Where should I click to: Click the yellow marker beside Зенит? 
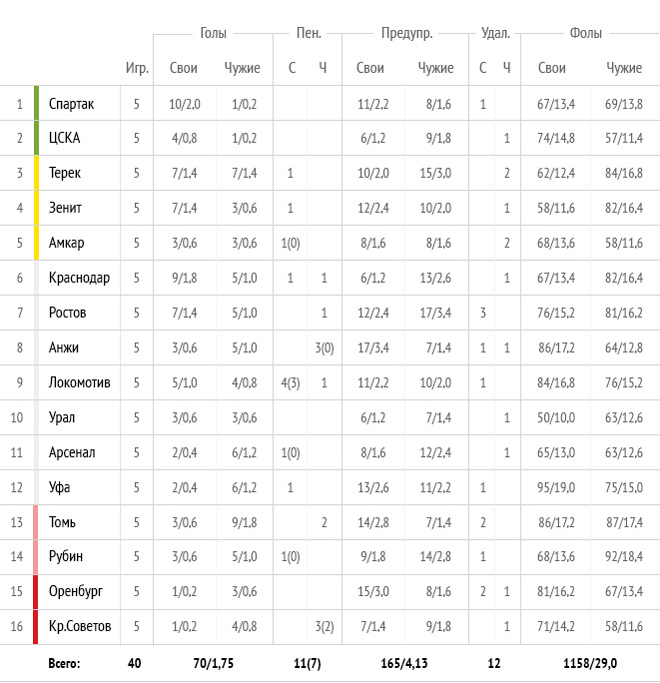pyautogui.click(x=37, y=208)
